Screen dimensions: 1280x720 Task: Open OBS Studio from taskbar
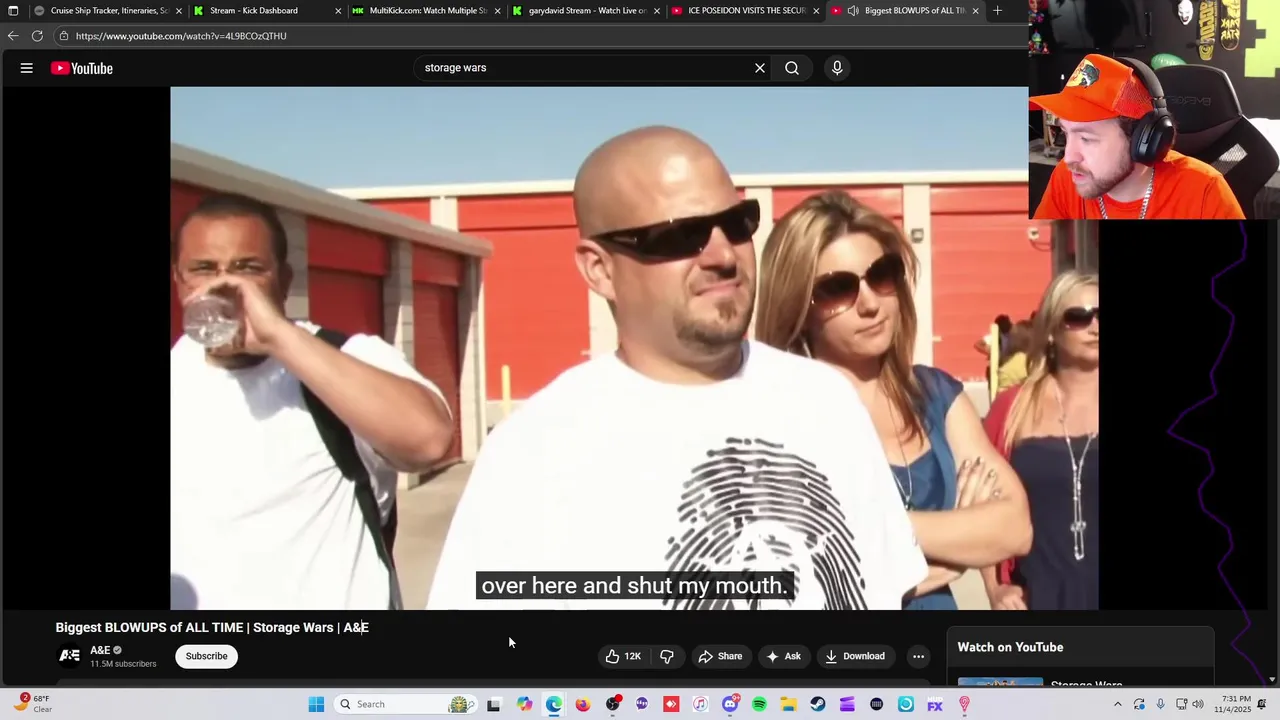pos(612,704)
